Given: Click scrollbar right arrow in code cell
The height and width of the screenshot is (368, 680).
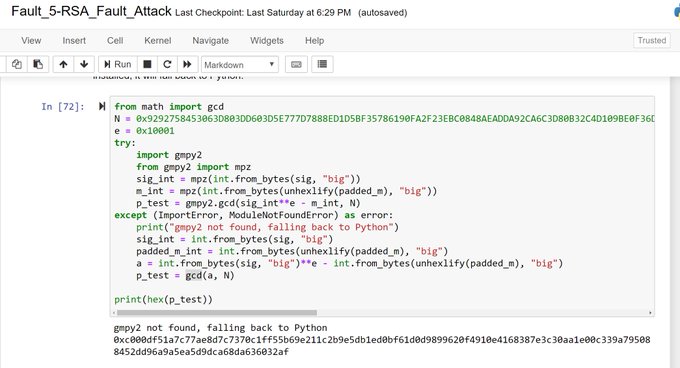Looking at the screenshot, I should point(650,313).
